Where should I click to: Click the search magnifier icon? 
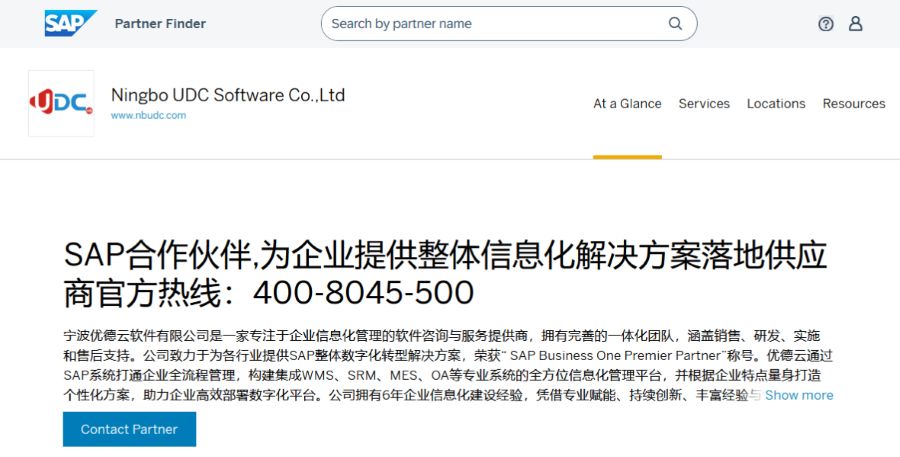click(x=676, y=24)
